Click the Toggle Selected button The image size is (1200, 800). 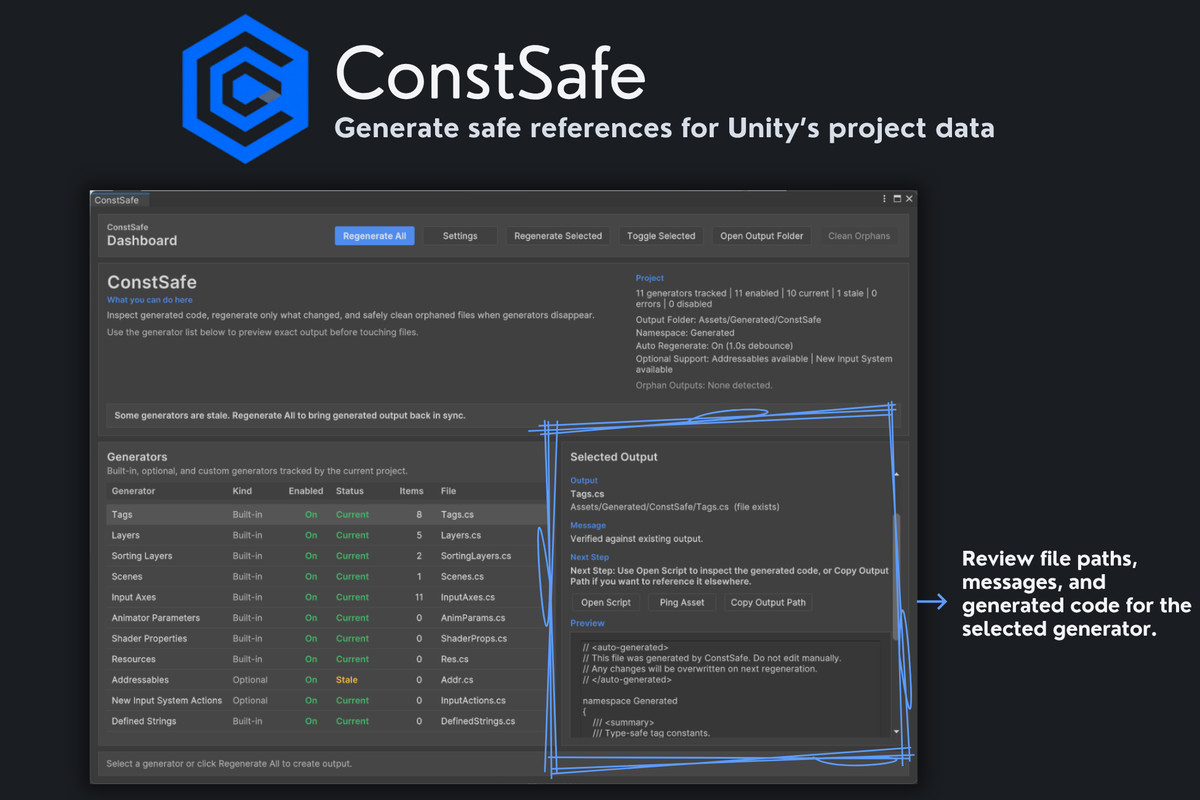coord(661,236)
